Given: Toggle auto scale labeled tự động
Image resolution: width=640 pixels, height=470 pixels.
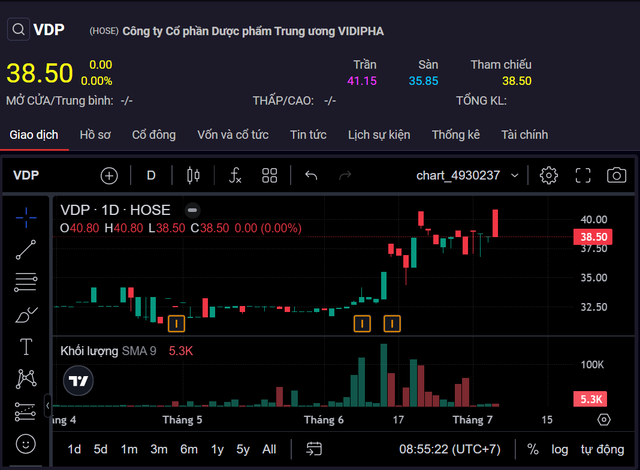Looking at the screenshot, I should coord(602,449).
